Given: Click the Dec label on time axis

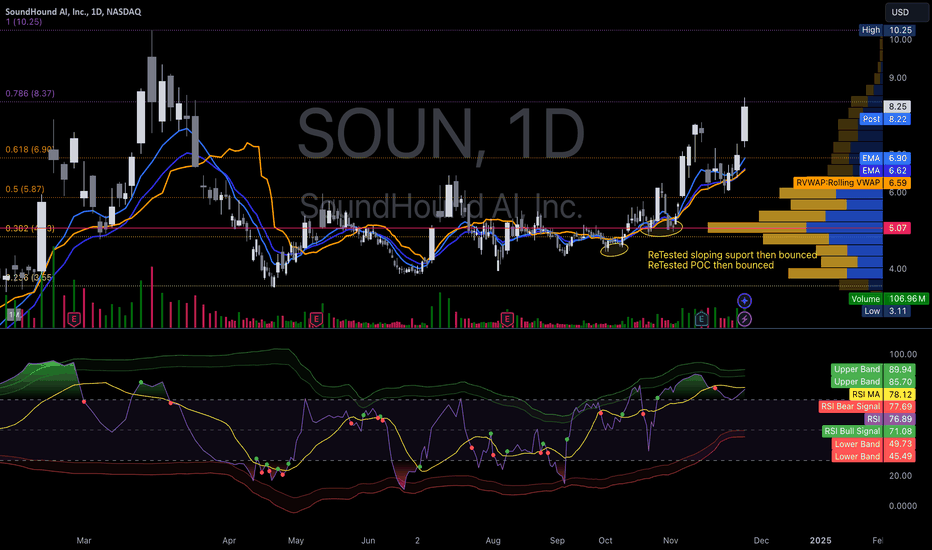Looking at the screenshot, I should [761, 540].
